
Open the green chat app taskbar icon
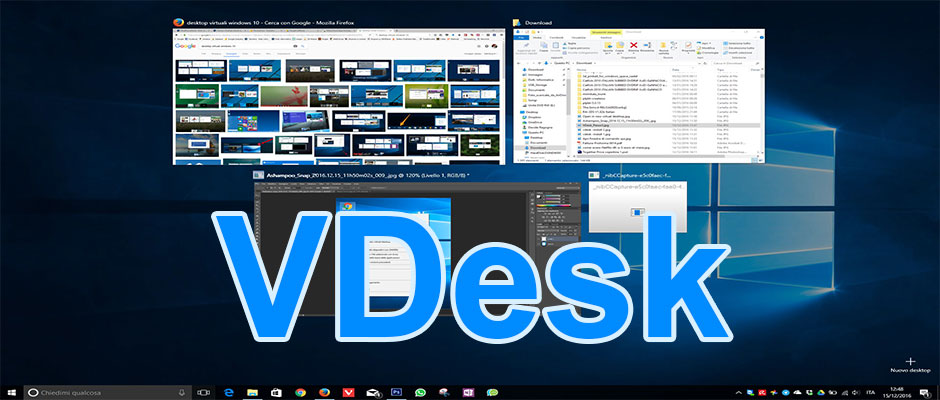[x=492, y=392]
